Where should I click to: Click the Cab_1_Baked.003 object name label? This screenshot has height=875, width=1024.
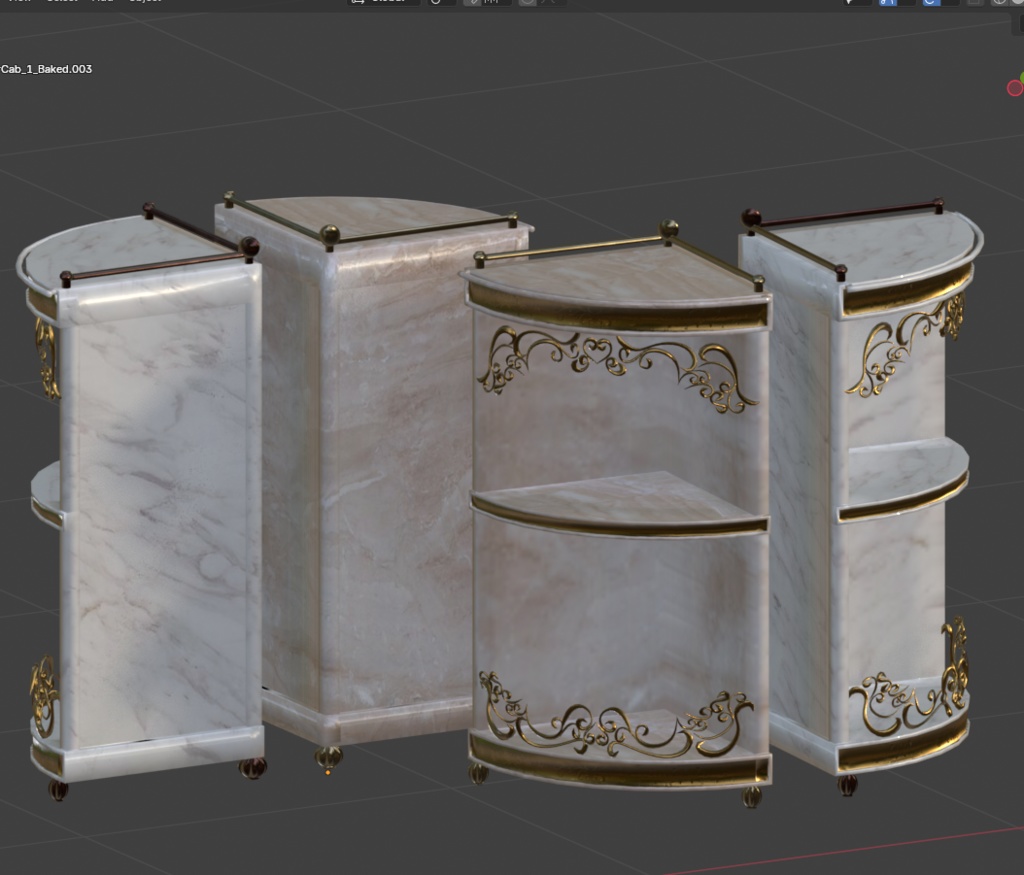tap(46, 69)
